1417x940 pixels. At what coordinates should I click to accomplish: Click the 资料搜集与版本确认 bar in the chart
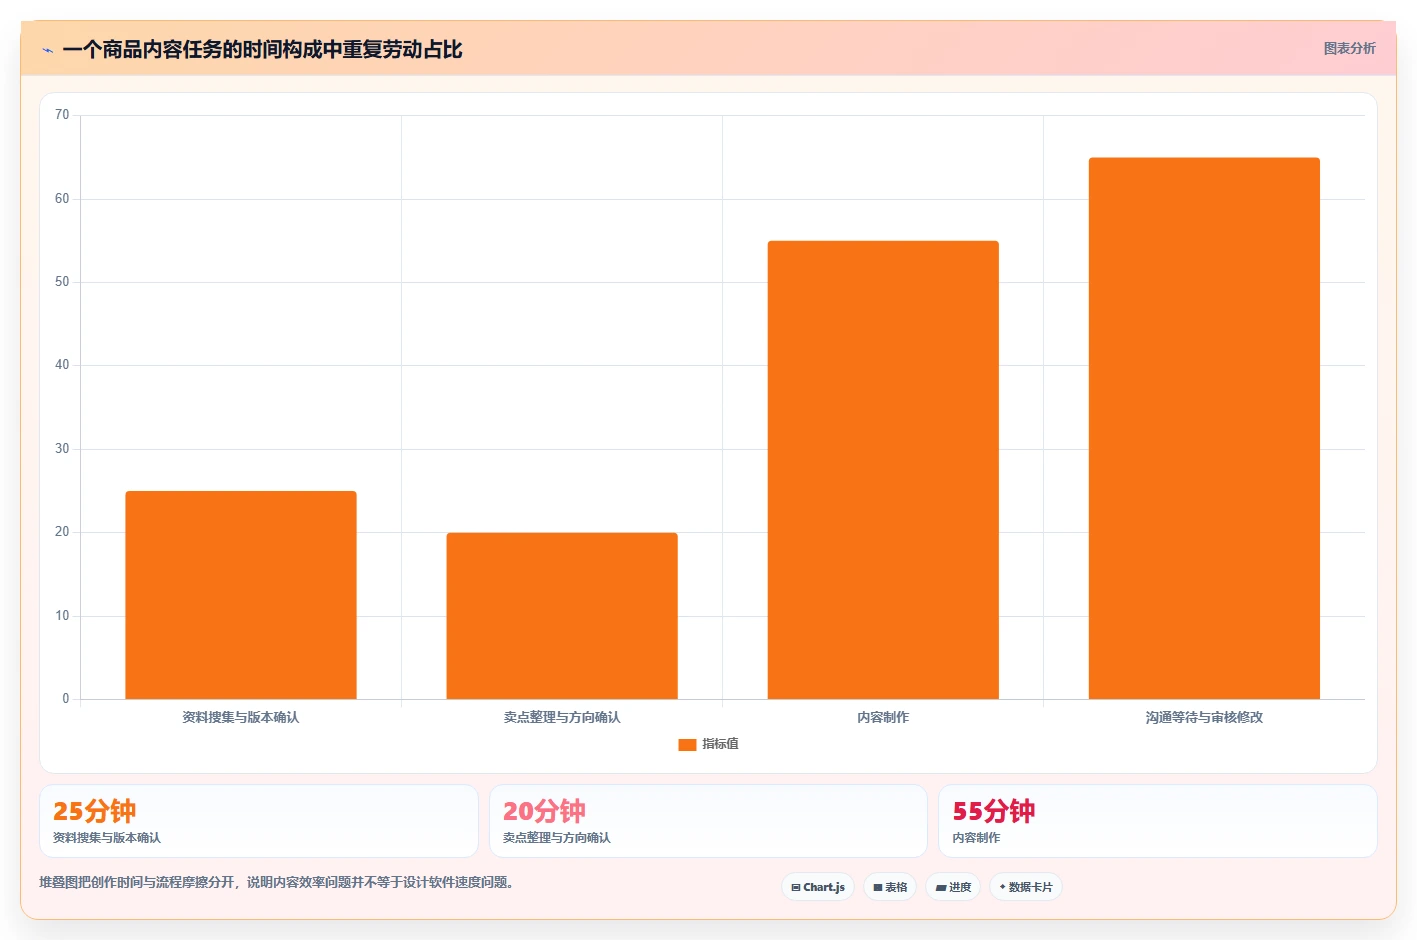tap(241, 595)
